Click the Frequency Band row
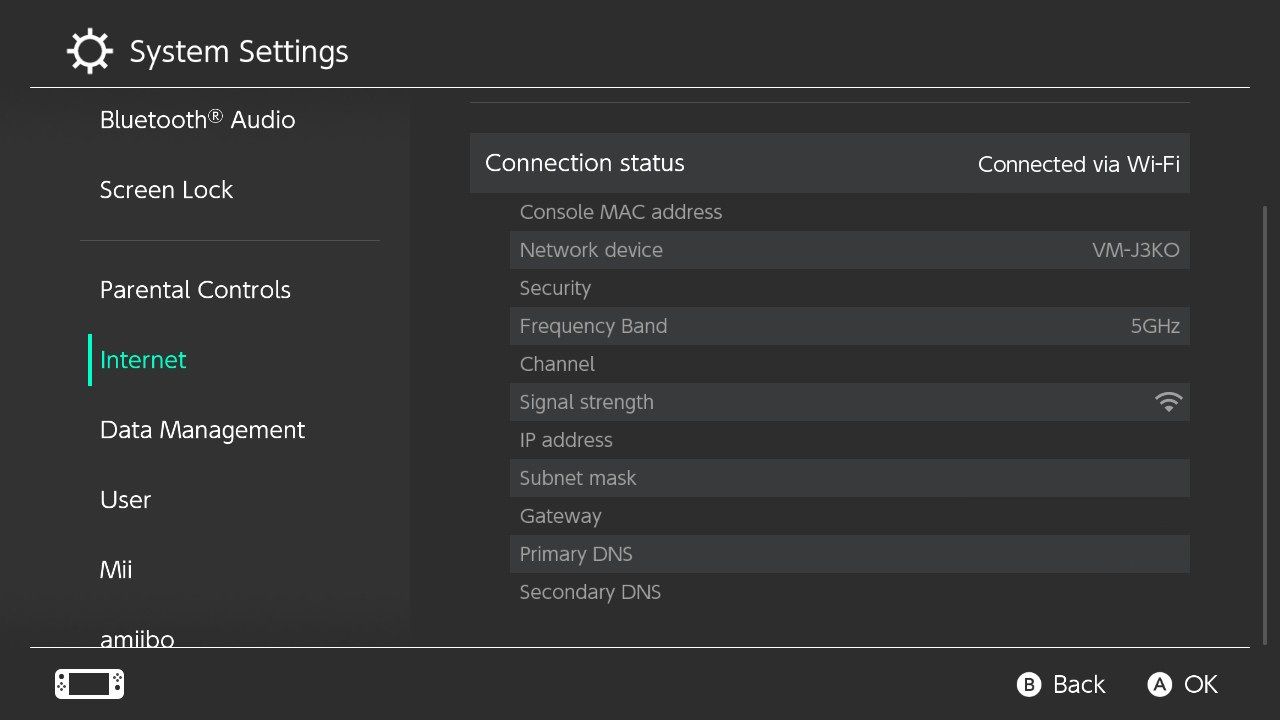 [849, 326]
